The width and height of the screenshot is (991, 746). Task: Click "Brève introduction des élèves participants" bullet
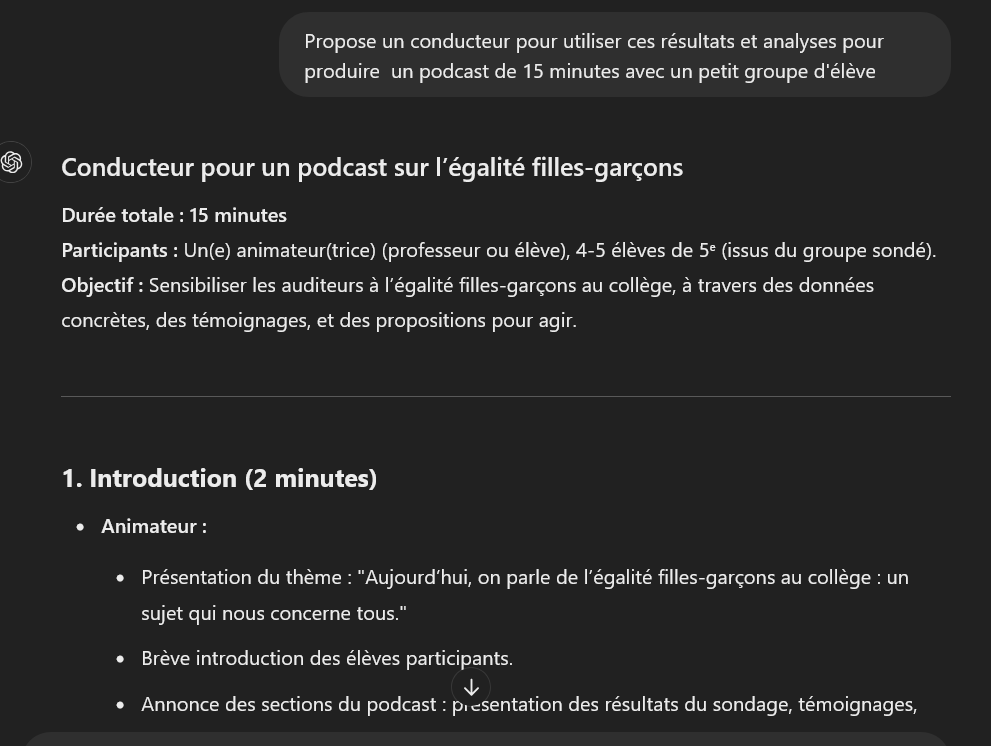327,659
